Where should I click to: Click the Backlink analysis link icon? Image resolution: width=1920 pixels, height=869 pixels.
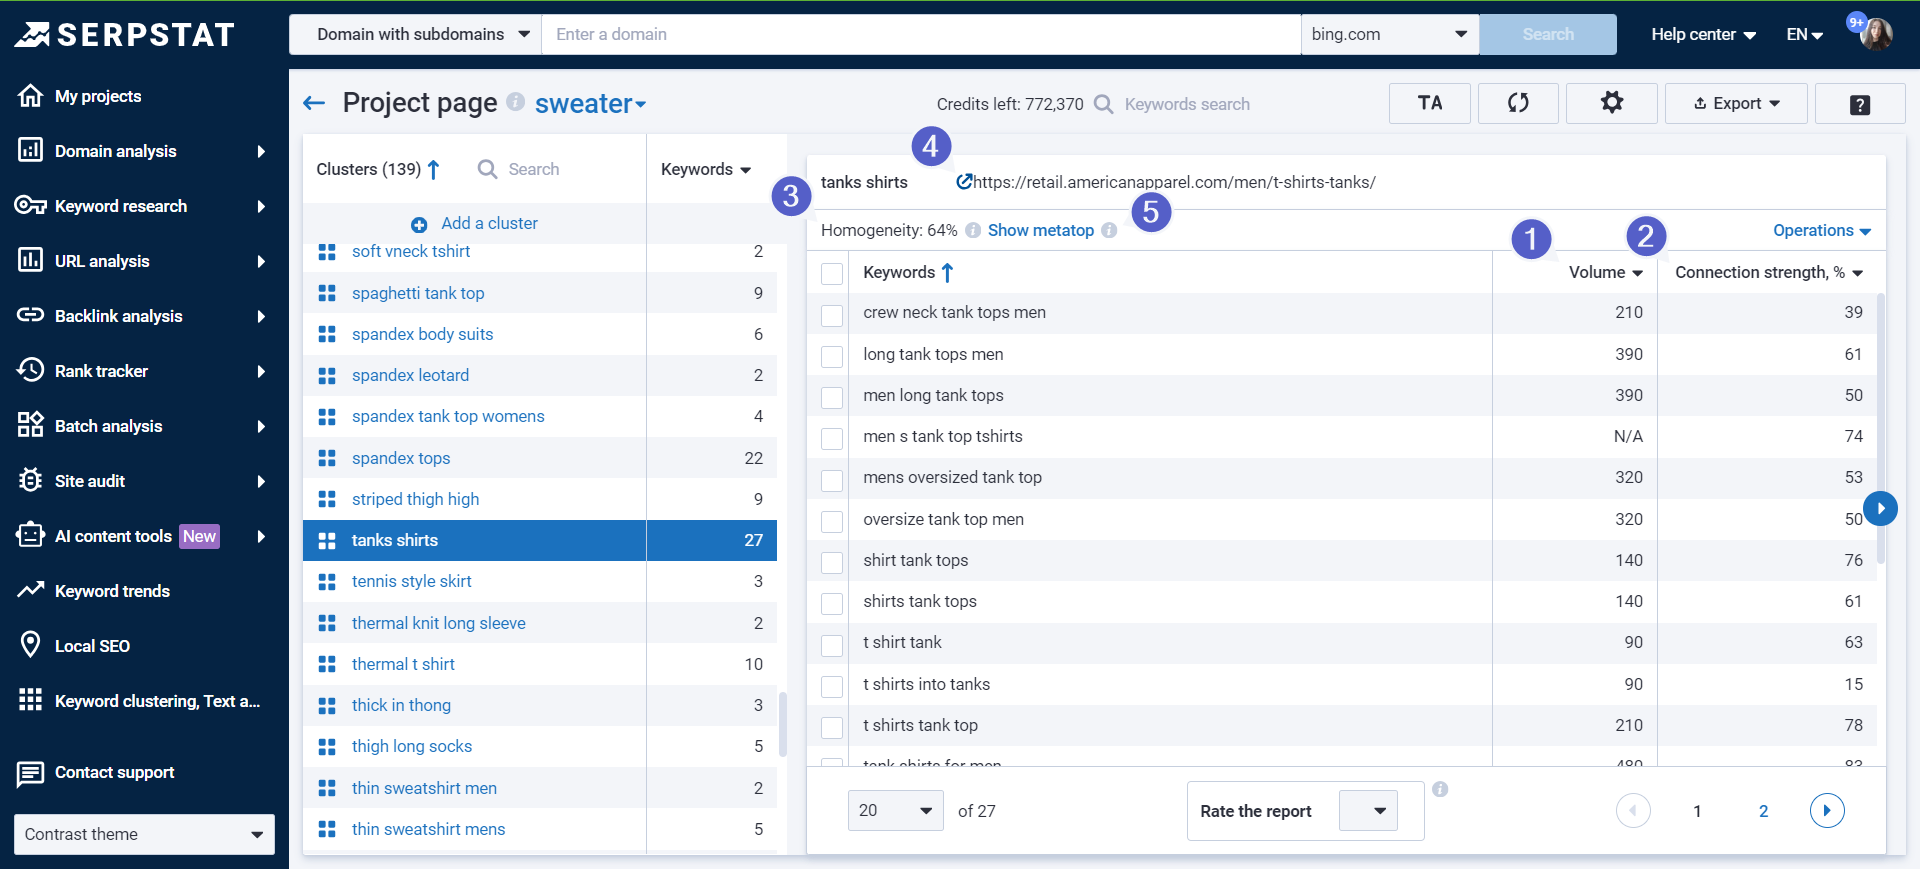tap(31, 316)
